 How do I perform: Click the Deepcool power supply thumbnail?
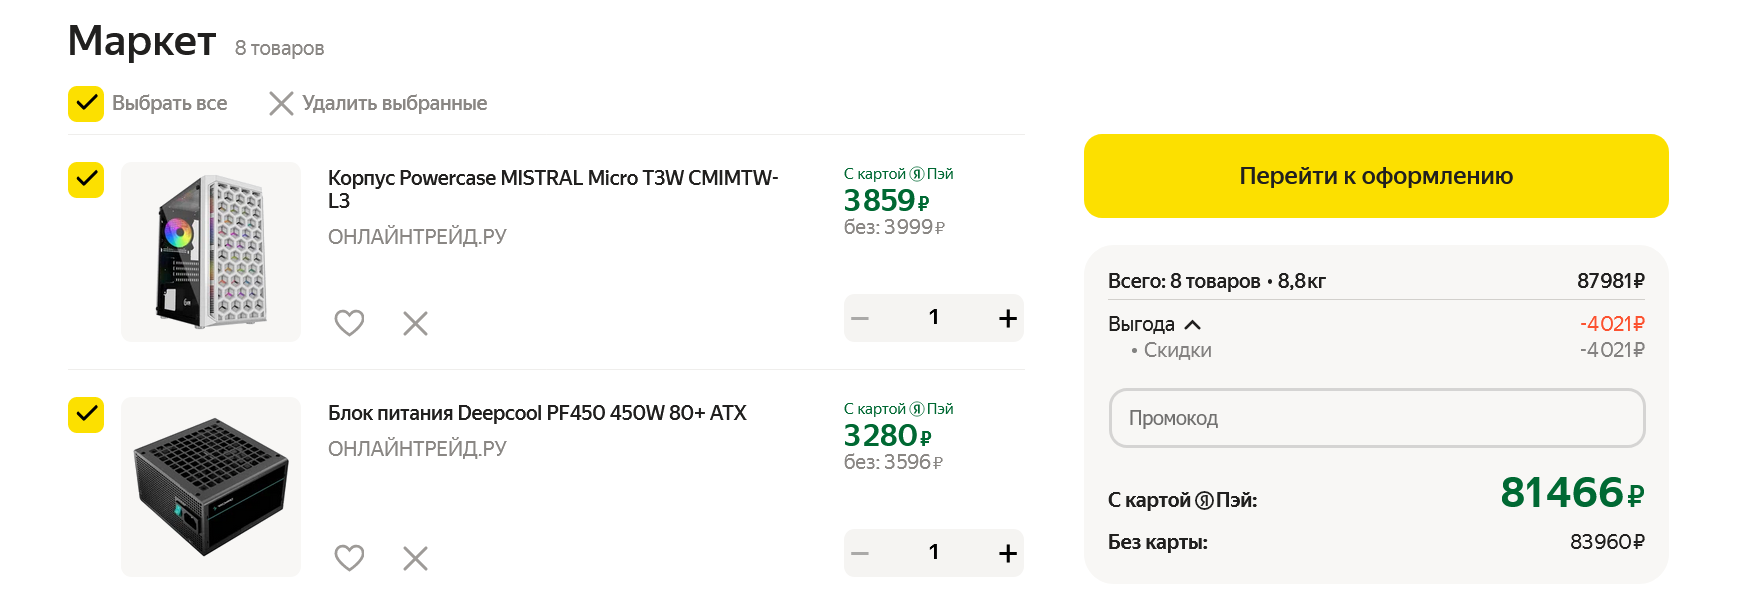pos(211,487)
